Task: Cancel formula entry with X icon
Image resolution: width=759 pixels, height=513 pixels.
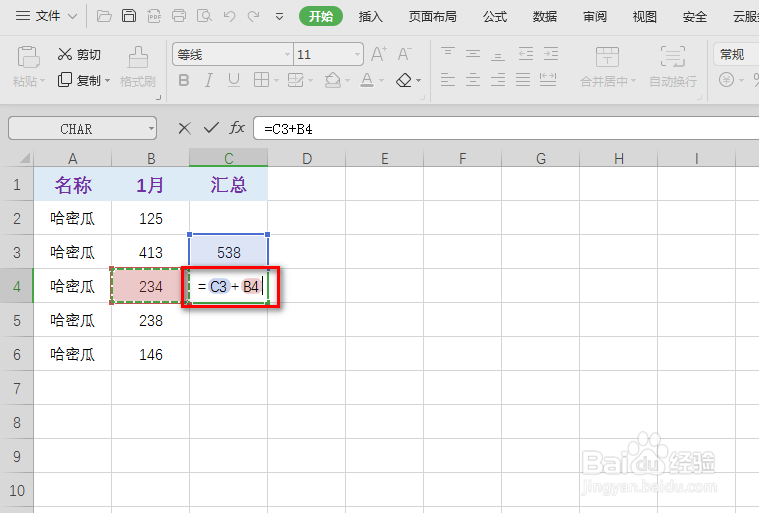Action: (x=184, y=128)
